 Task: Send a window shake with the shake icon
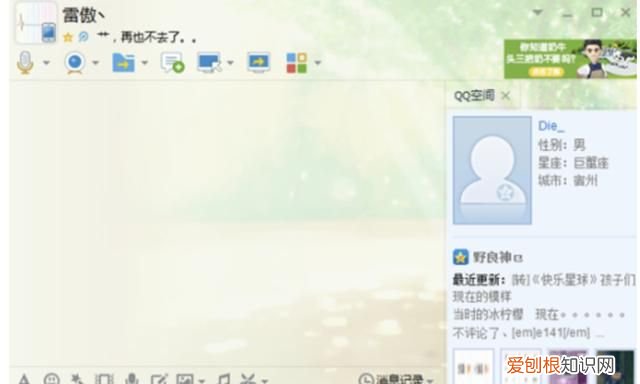[104, 380]
